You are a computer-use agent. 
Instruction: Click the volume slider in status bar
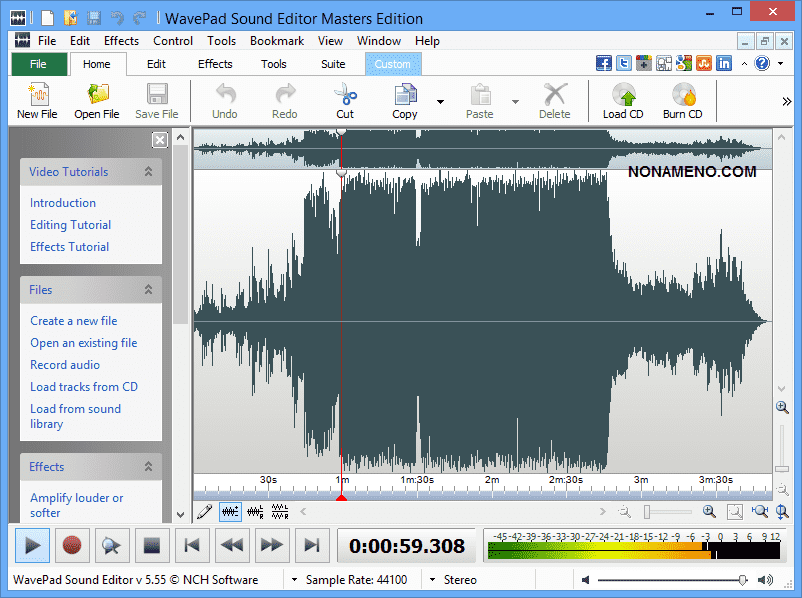click(x=670, y=580)
